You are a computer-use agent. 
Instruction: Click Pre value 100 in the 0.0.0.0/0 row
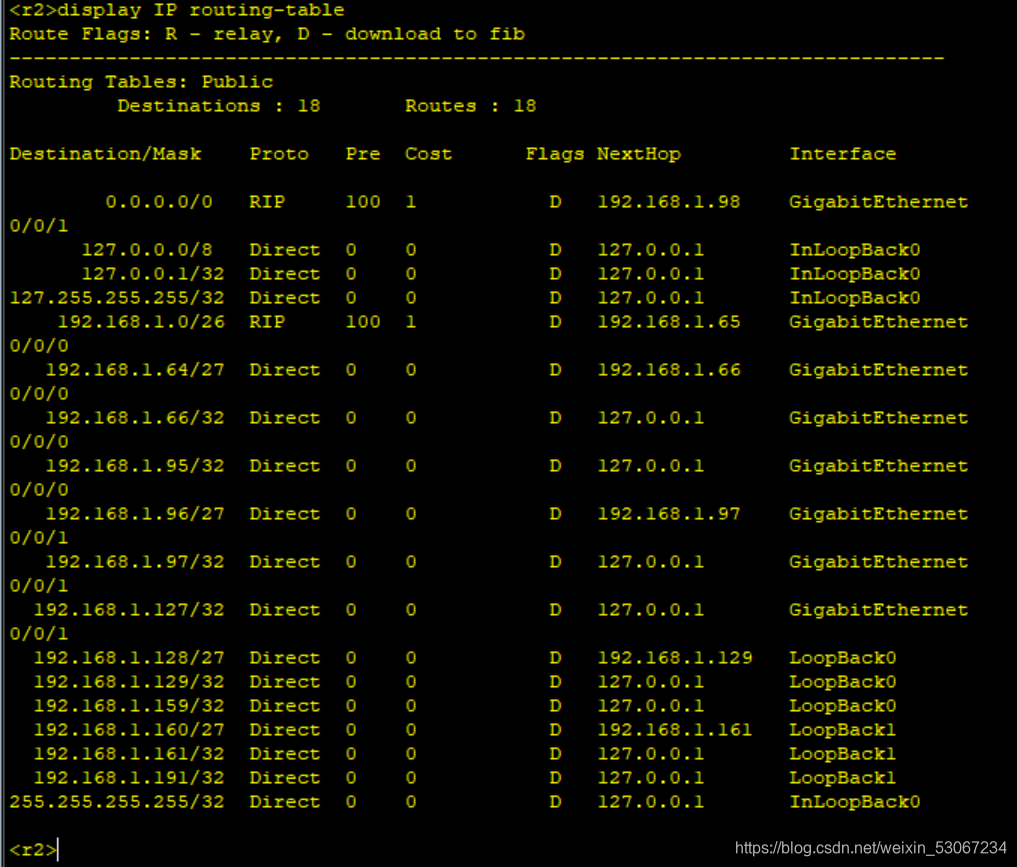point(363,202)
